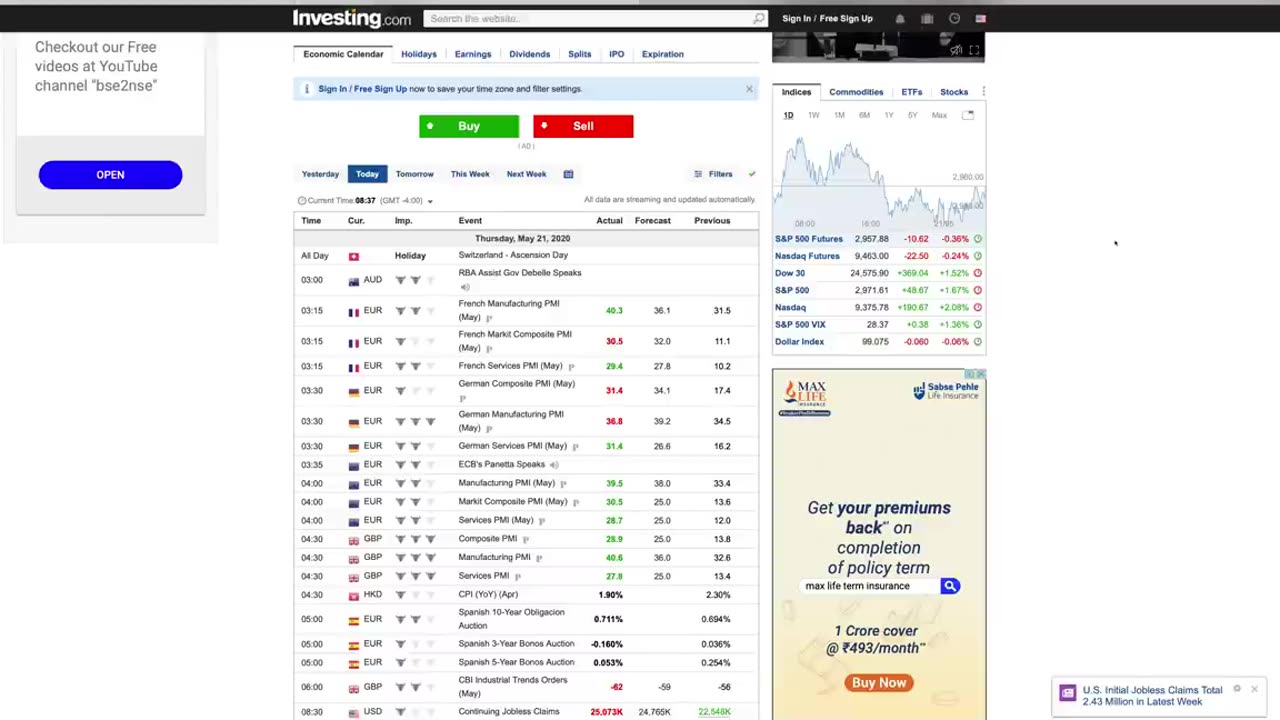Viewport: 1280px width, 720px height.
Task: Open French Manufacturing PMI event
Action: point(509,310)
